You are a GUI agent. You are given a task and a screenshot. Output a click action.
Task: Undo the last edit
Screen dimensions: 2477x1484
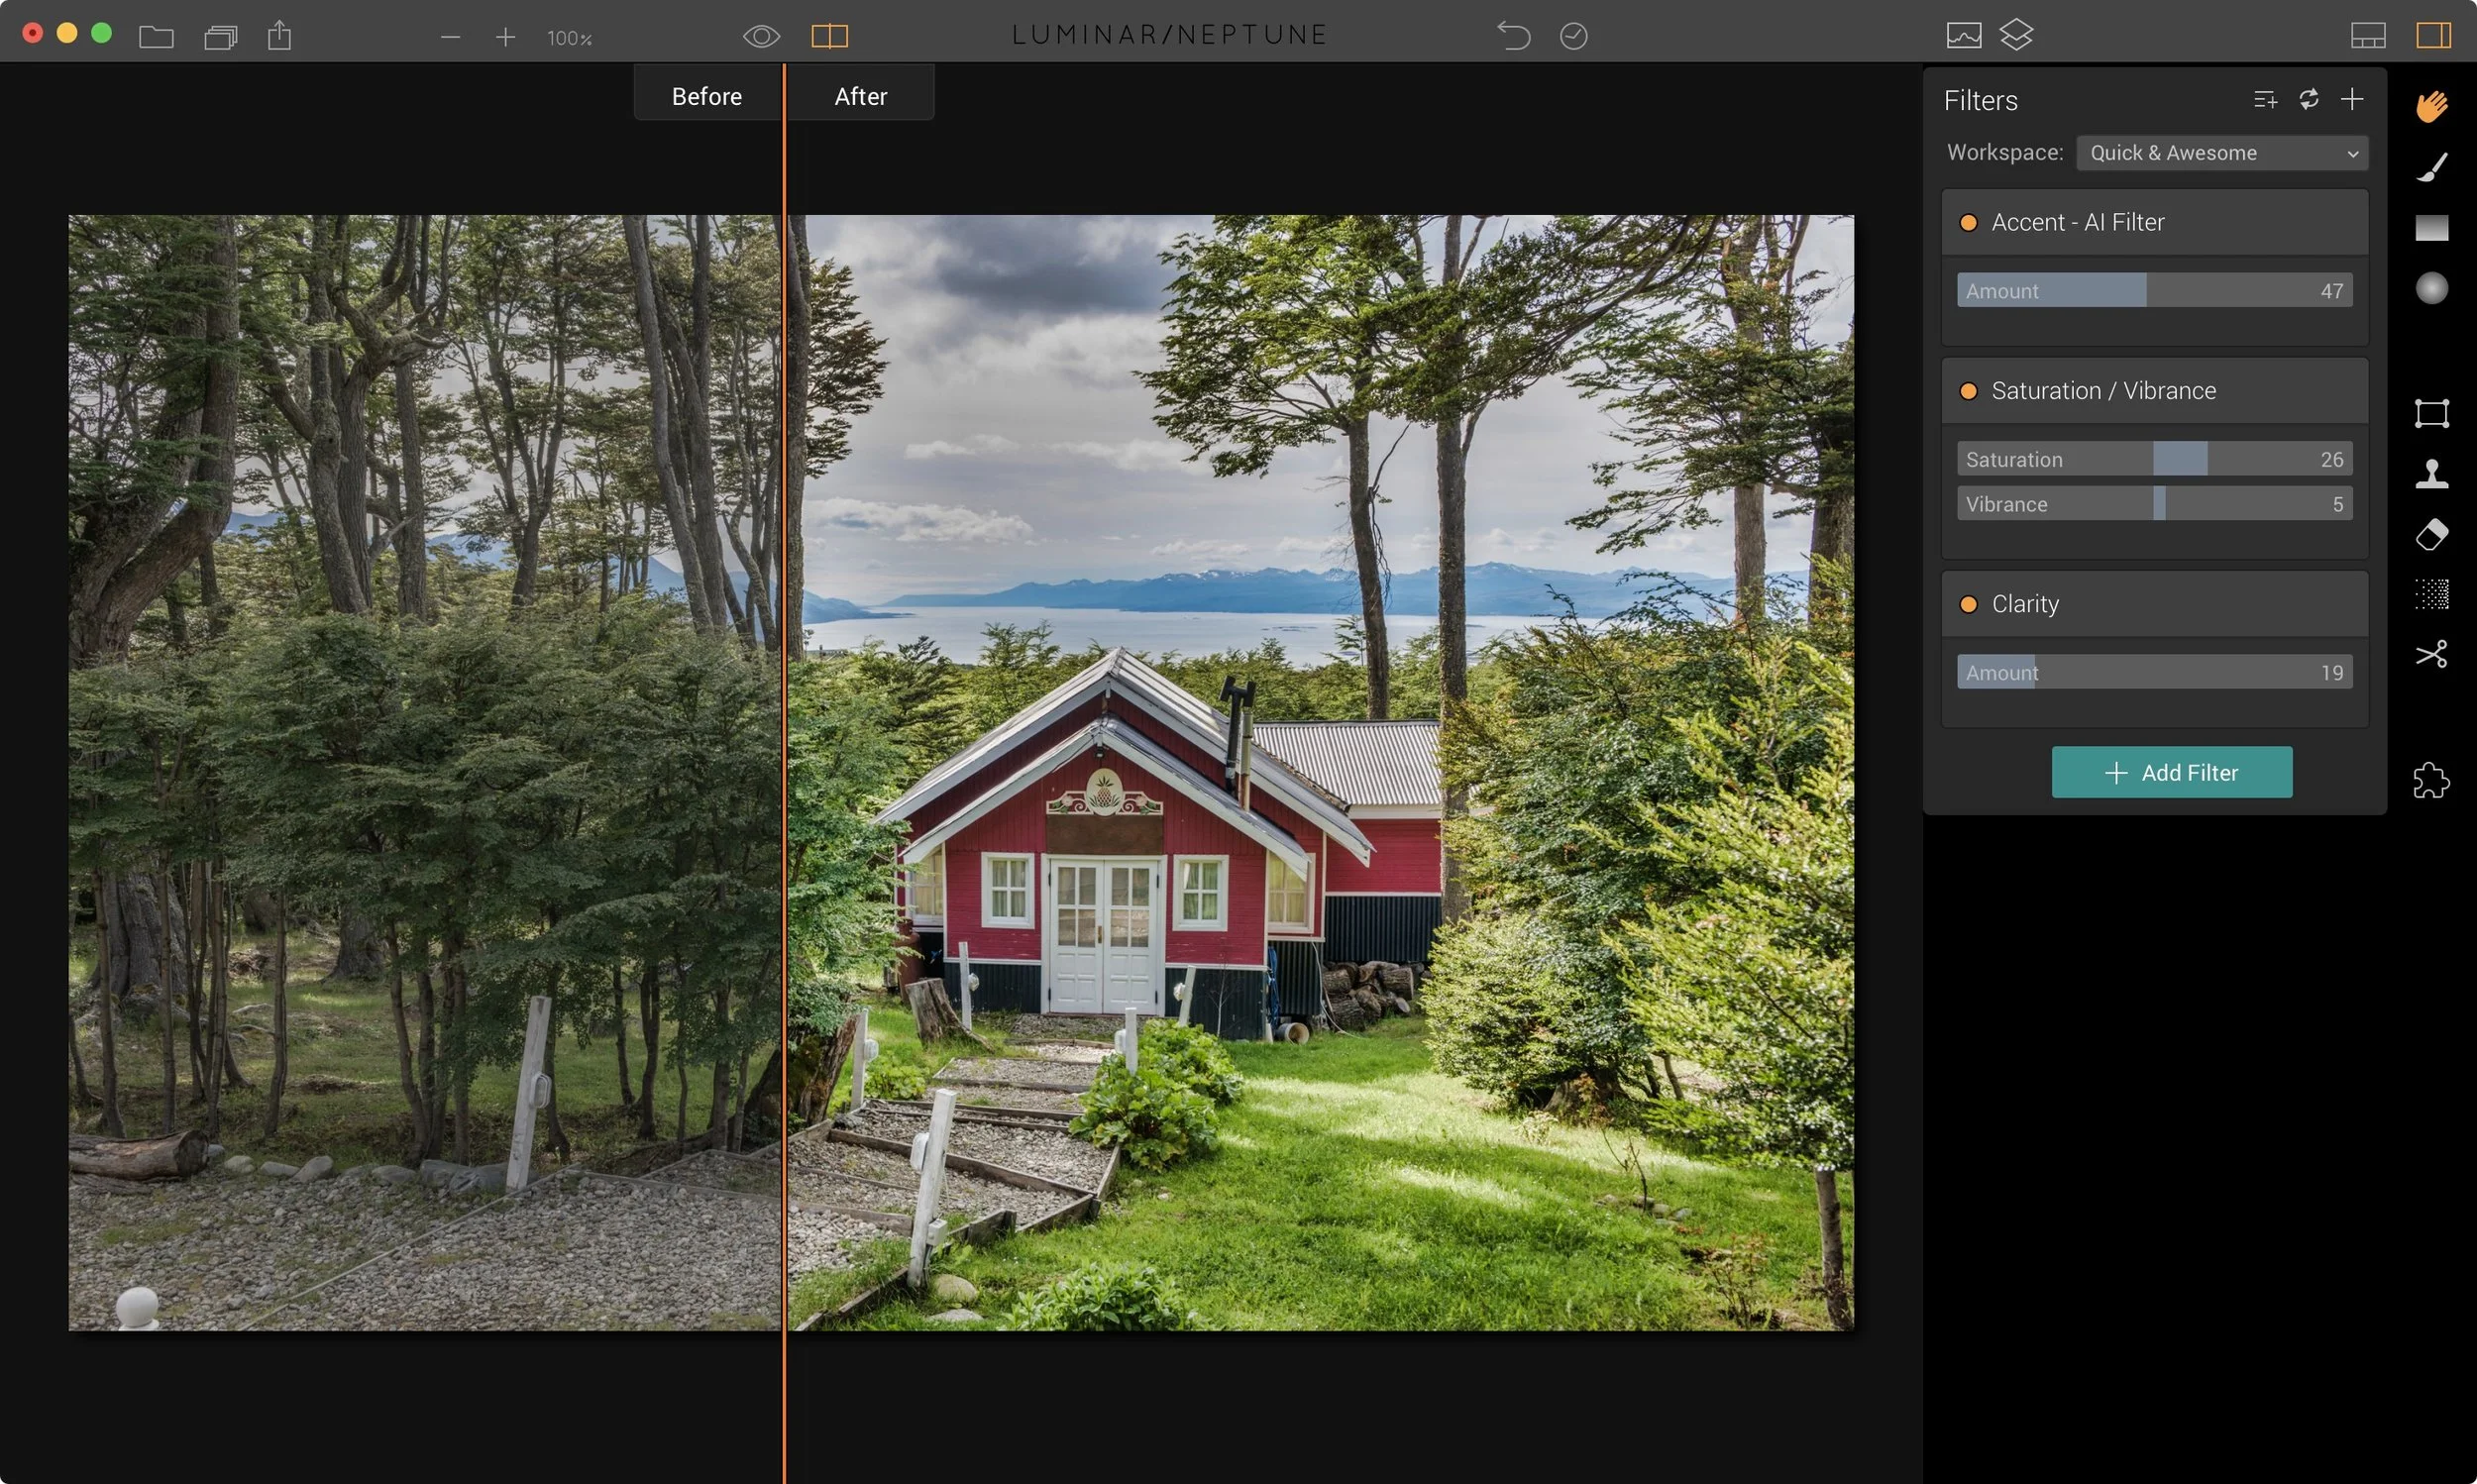(x=1512, y=35)
